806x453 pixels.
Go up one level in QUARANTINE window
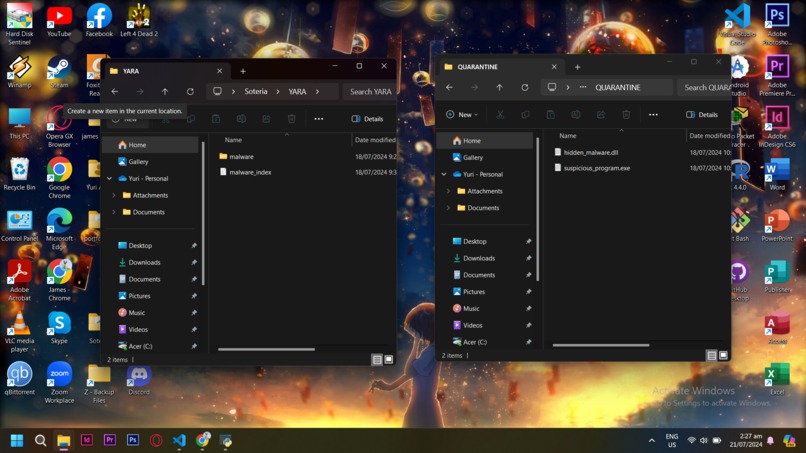click(x=500, y=87)
